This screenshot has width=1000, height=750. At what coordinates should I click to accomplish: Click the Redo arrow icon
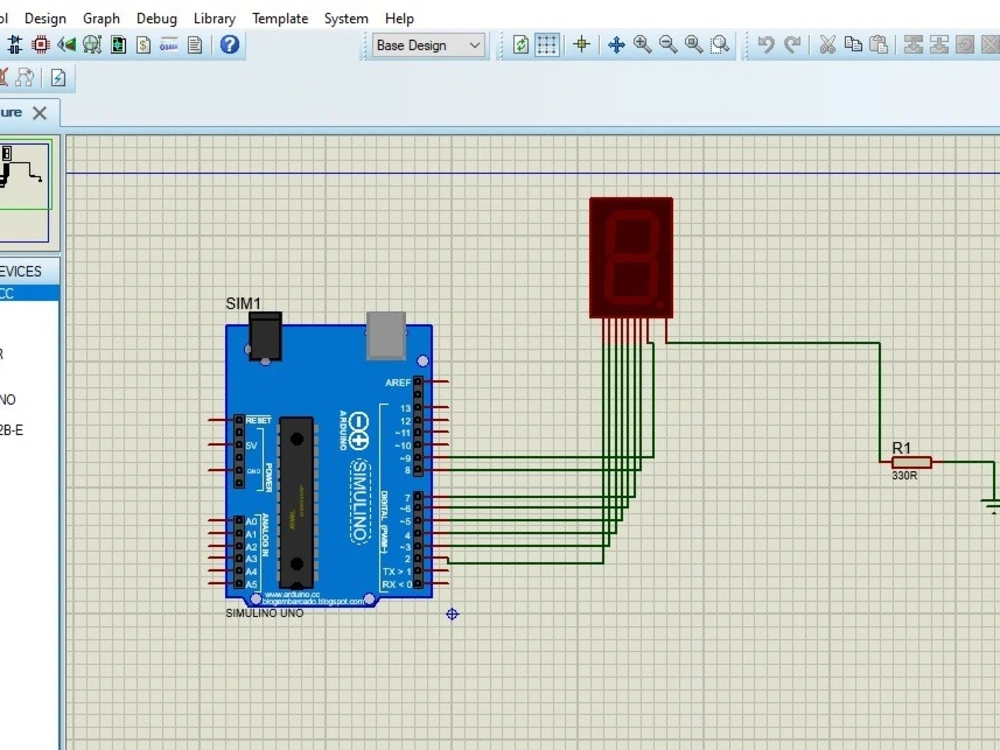tap(792, 45)
